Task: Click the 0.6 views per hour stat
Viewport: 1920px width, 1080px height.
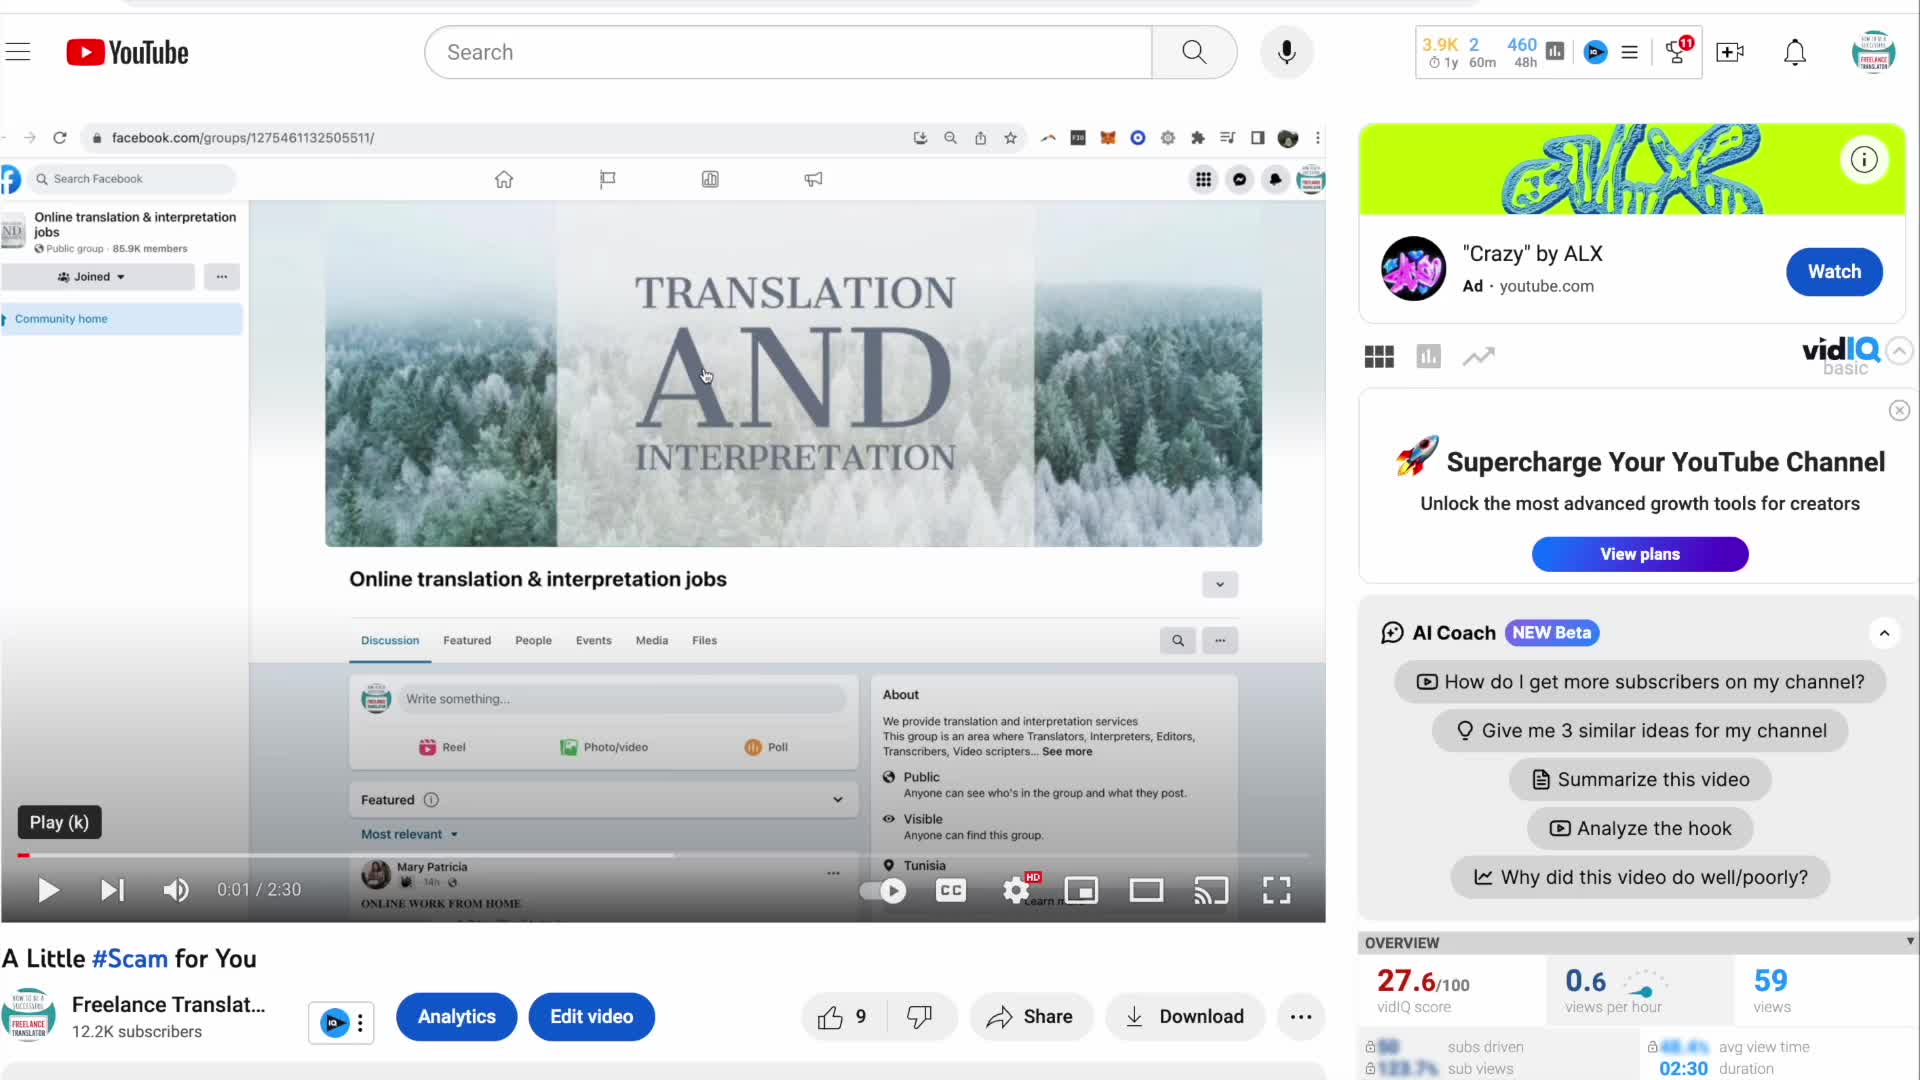Action: click(1585, 981)
